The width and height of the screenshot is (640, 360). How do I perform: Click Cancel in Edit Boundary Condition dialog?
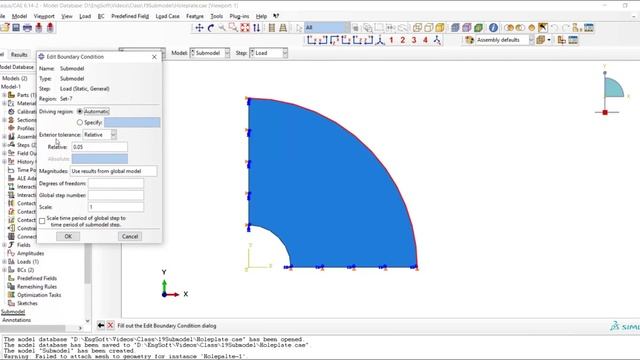point(130,236)
